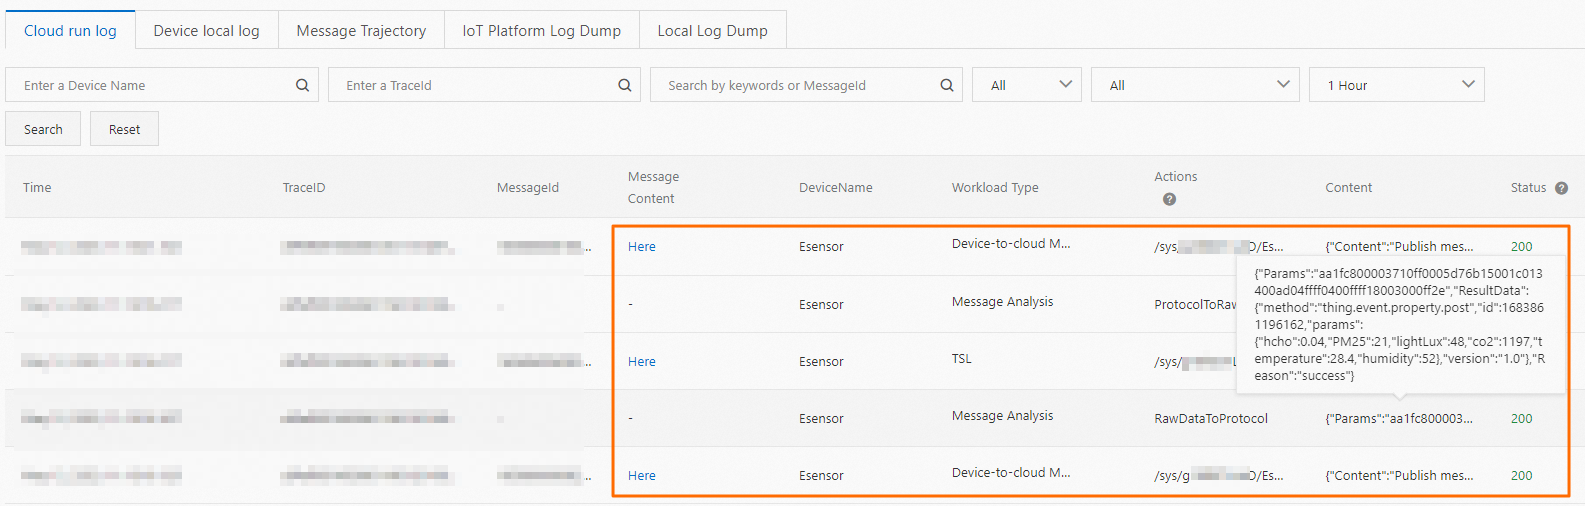Open Here link in last Device-to-cloud row

pos(642,476)
